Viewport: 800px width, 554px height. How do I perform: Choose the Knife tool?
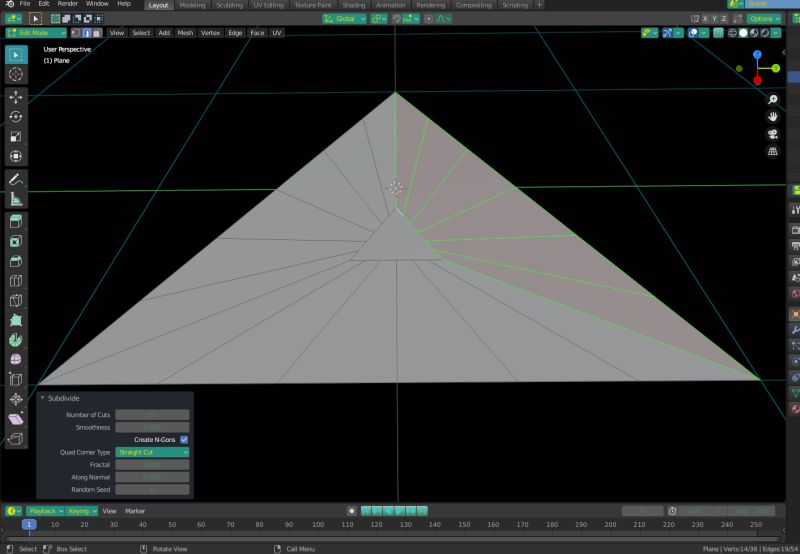pyautogui.click(x=16, y=300)
